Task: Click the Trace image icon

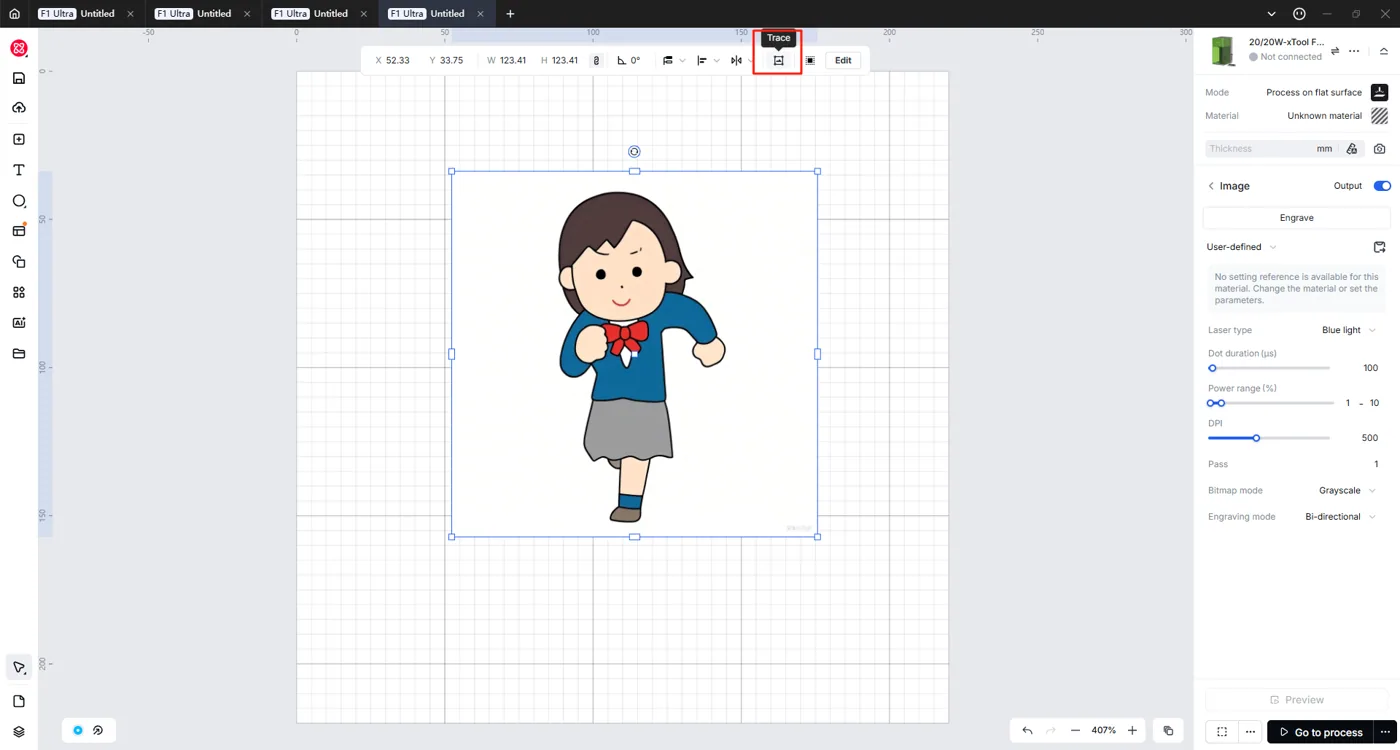Action: [778, 61]
